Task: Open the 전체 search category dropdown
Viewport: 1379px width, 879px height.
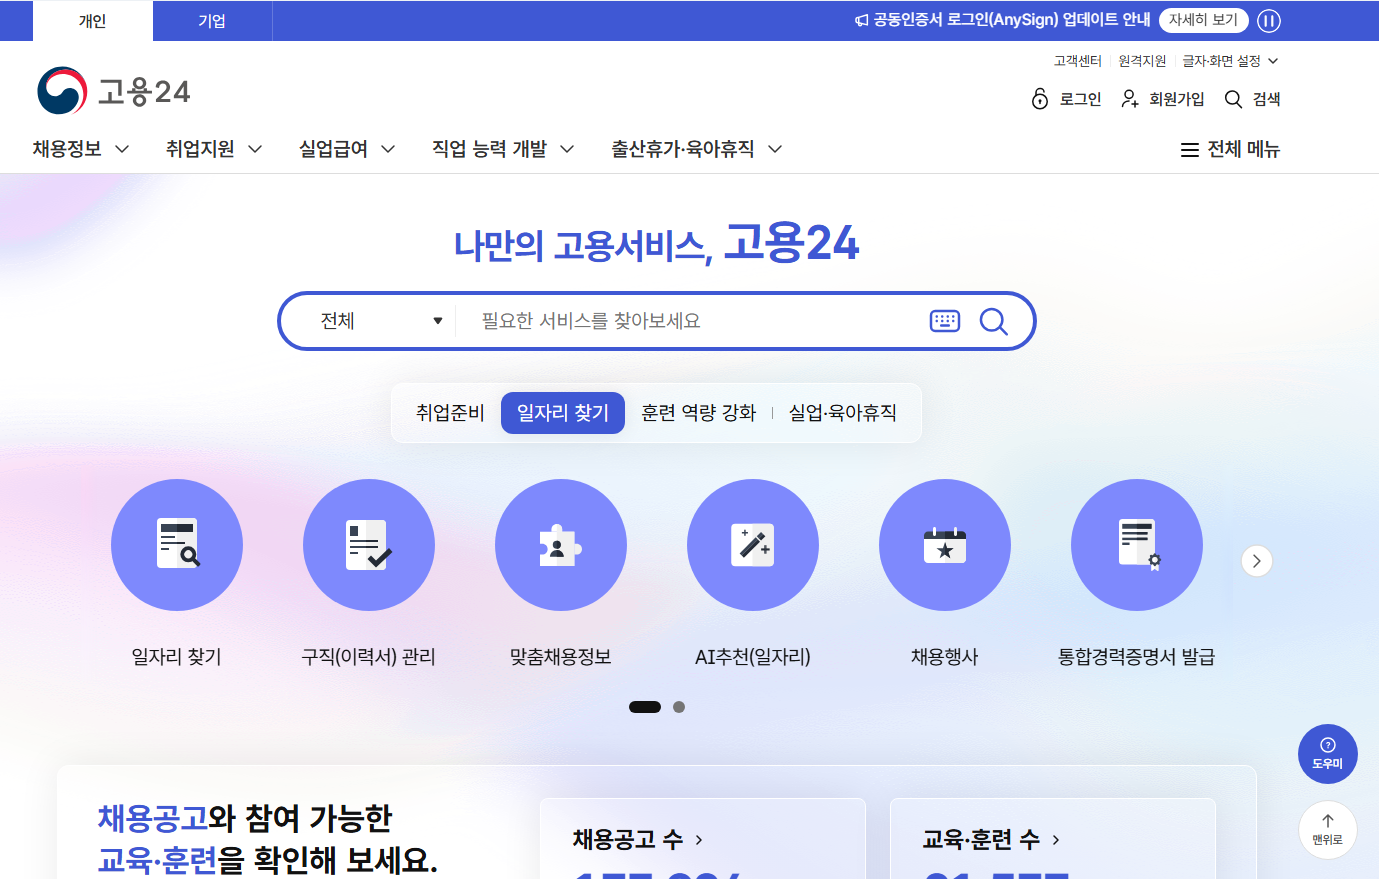Action: 380,321
